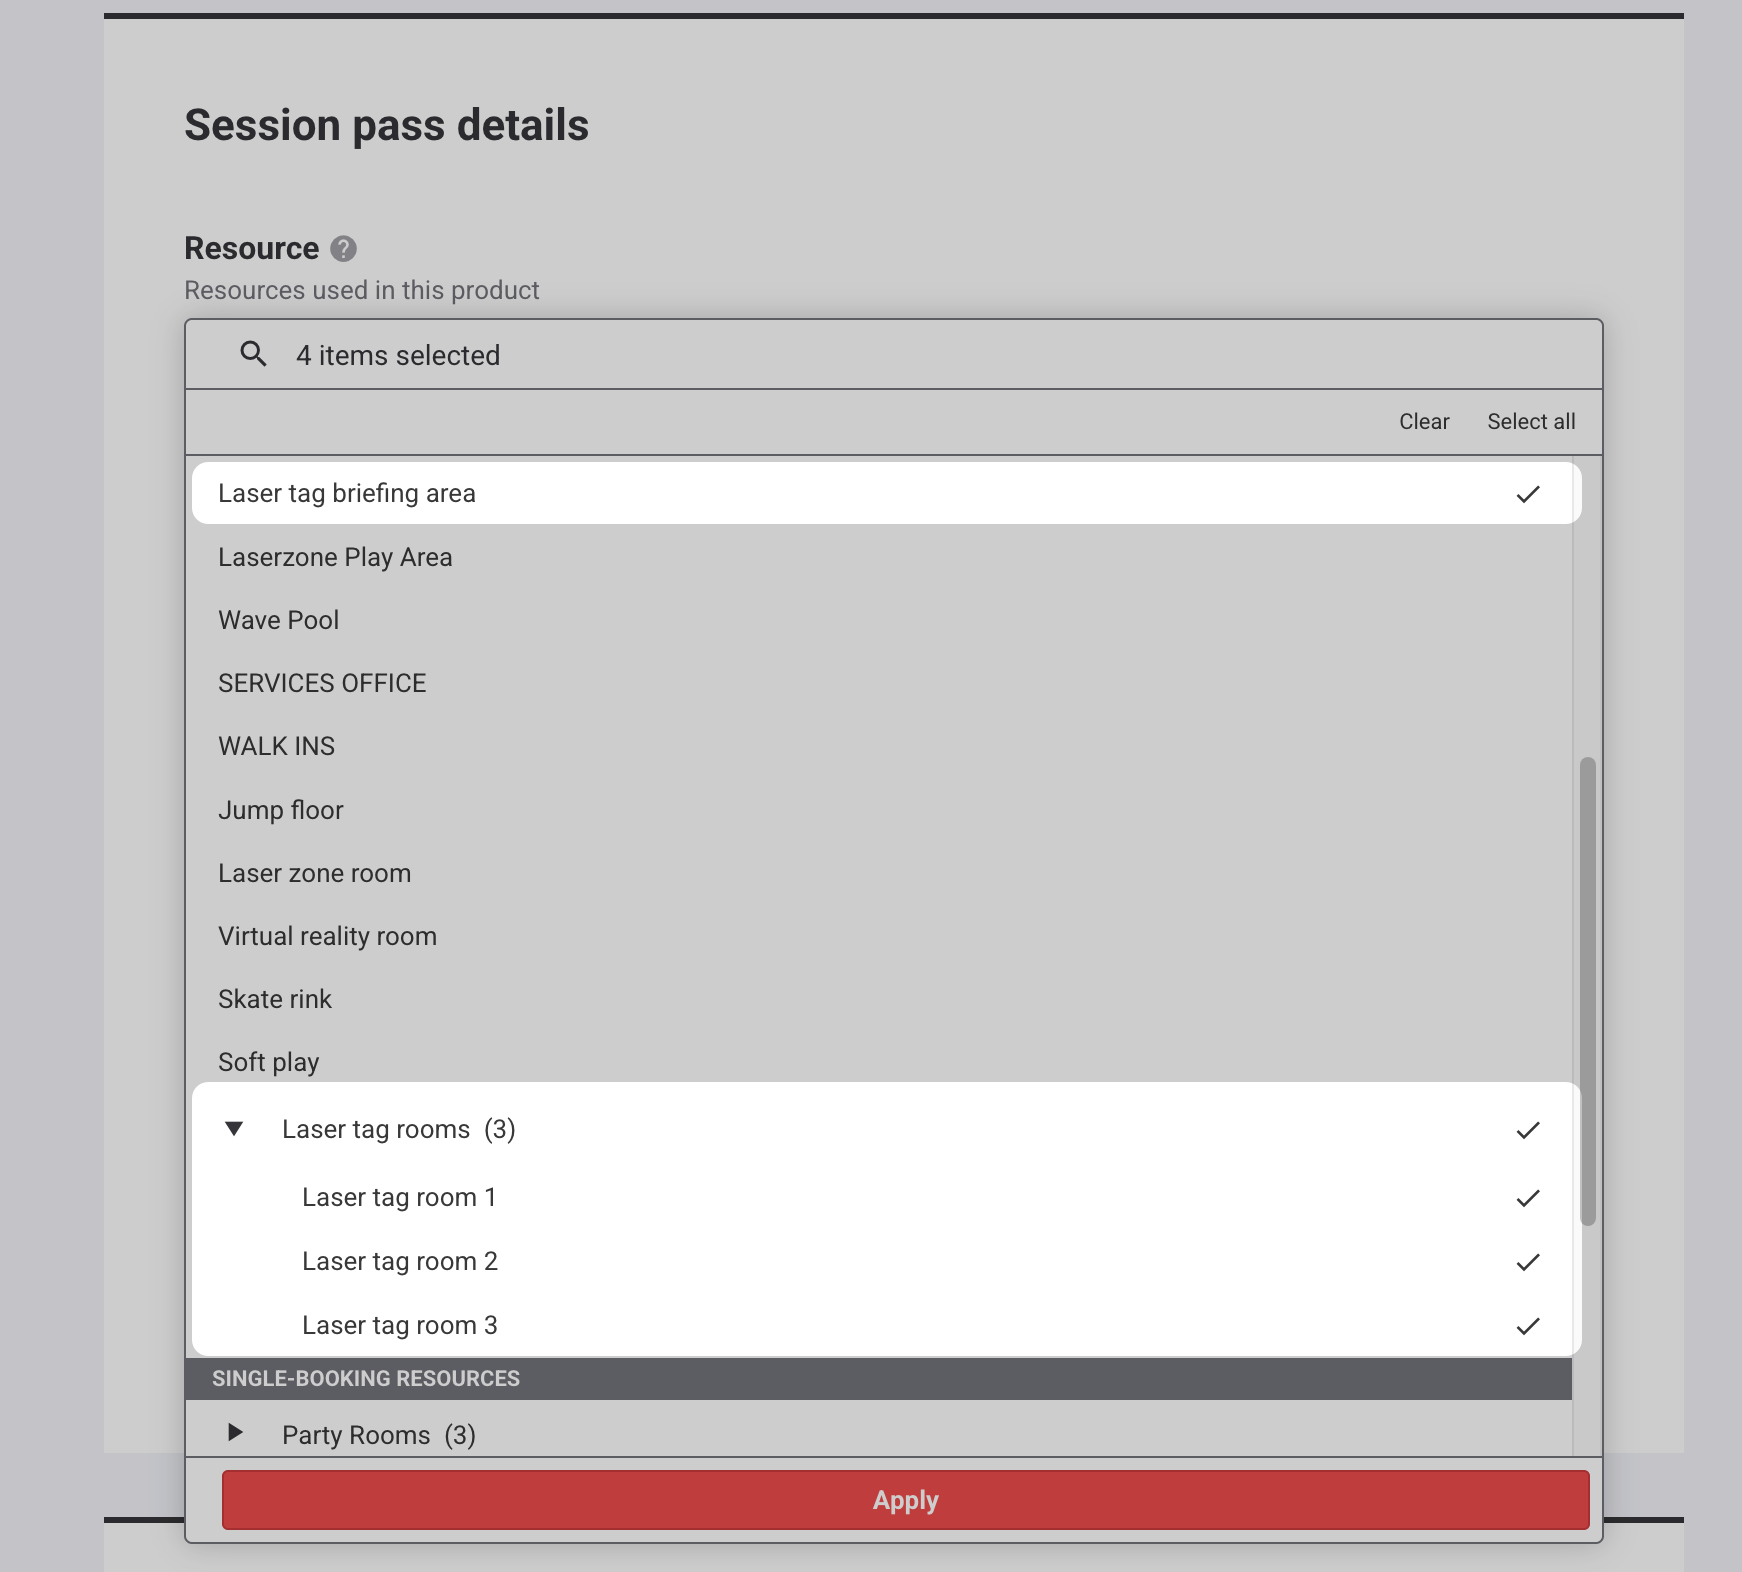The width and height of the screenshot is (1742, 1572).
Task: Choose Skate rink from the list
Action: click(275, 999)
